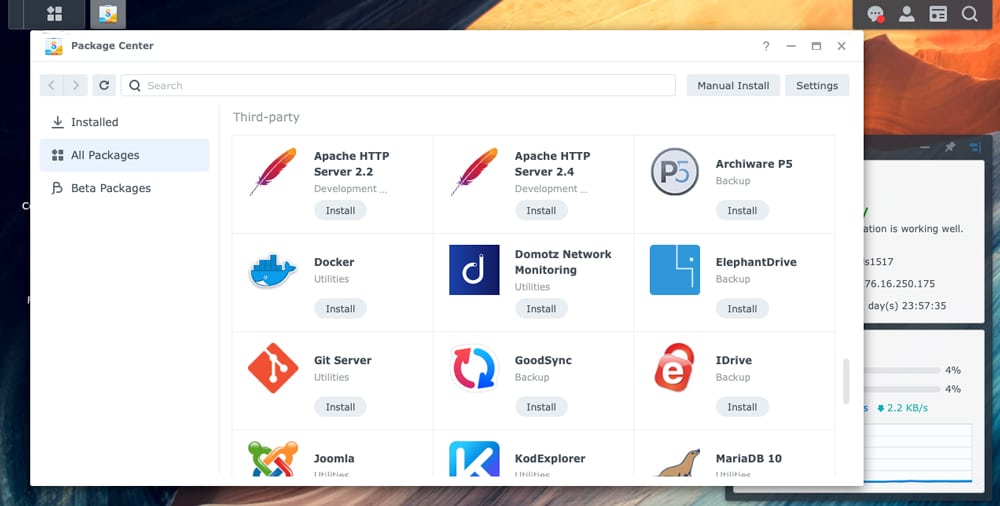
Task: Open the KodExplorer package title
Action: click(550, 459)
